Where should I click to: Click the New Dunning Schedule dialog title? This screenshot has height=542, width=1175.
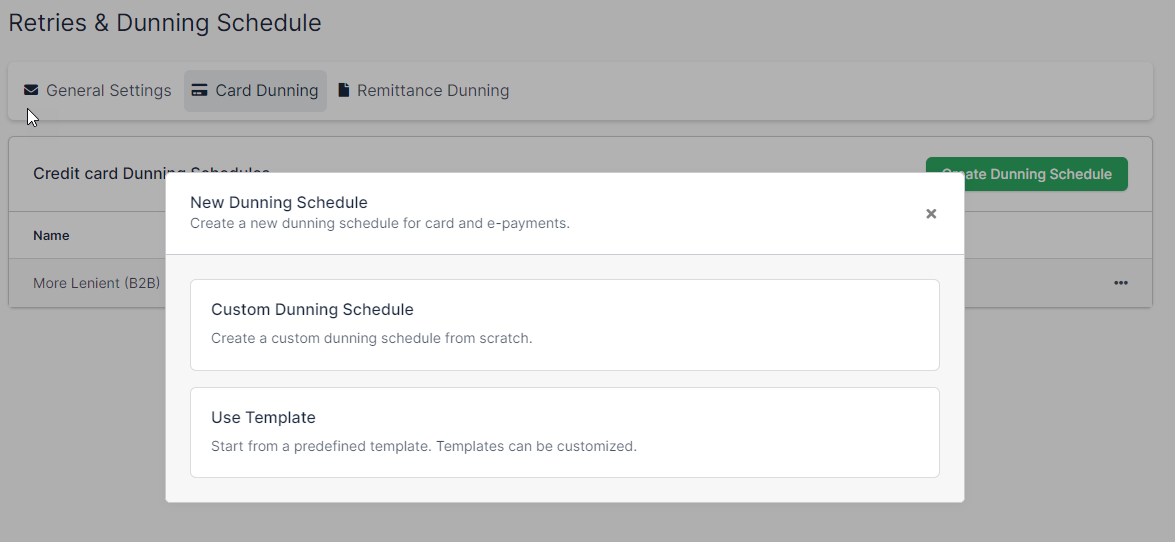coord(279,202)
